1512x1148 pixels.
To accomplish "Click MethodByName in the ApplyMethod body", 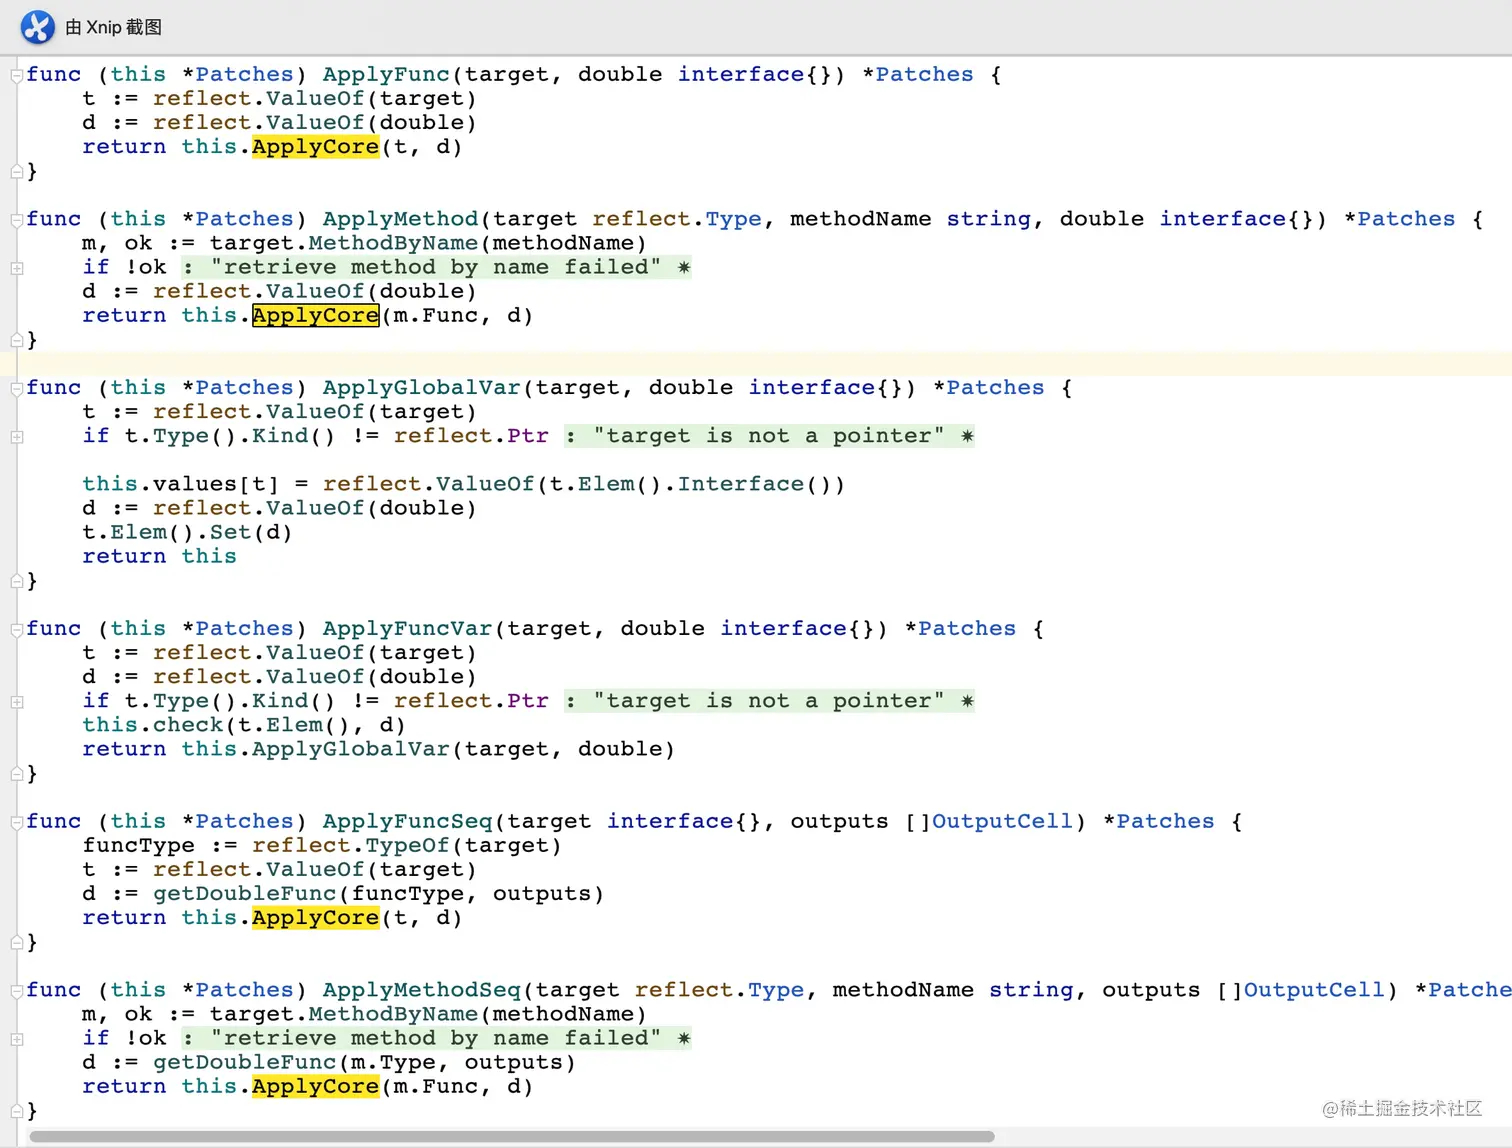I will tap(393, 244).
